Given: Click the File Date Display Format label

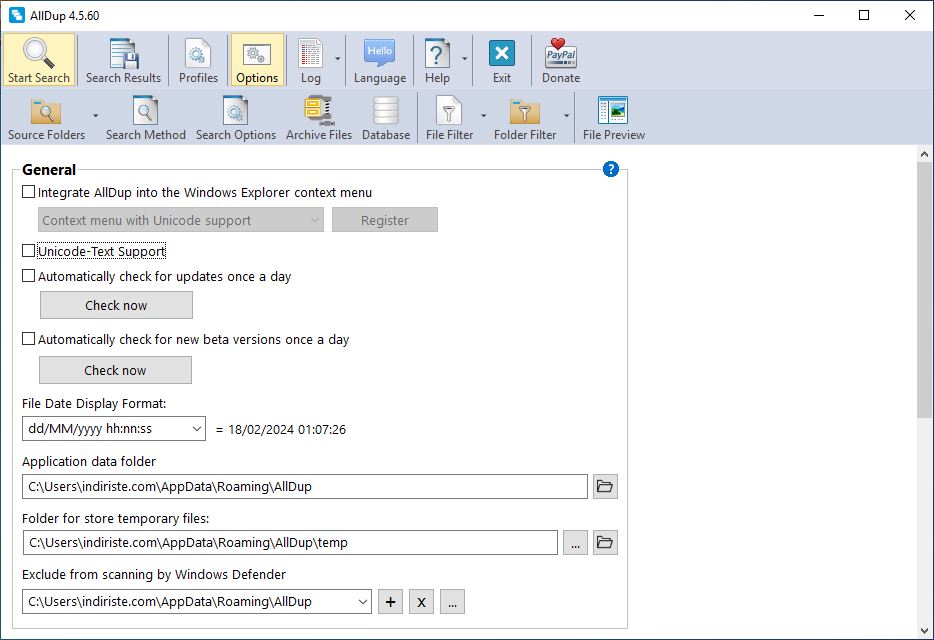Looking at the screenshot, I should pos(94,403).
